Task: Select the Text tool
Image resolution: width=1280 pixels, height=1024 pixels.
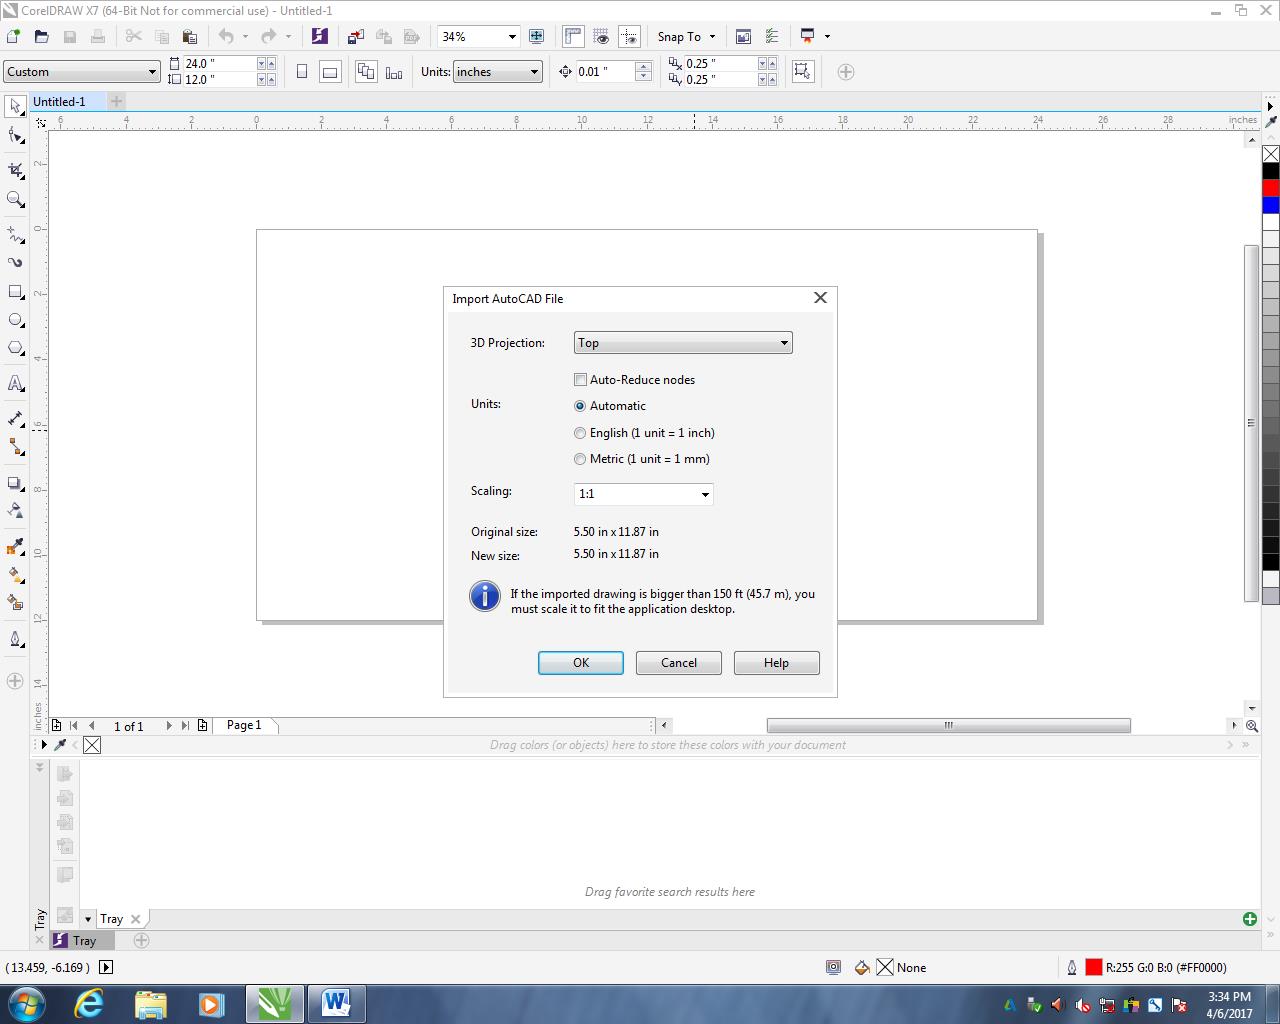Action: click(x=15, y=383)
